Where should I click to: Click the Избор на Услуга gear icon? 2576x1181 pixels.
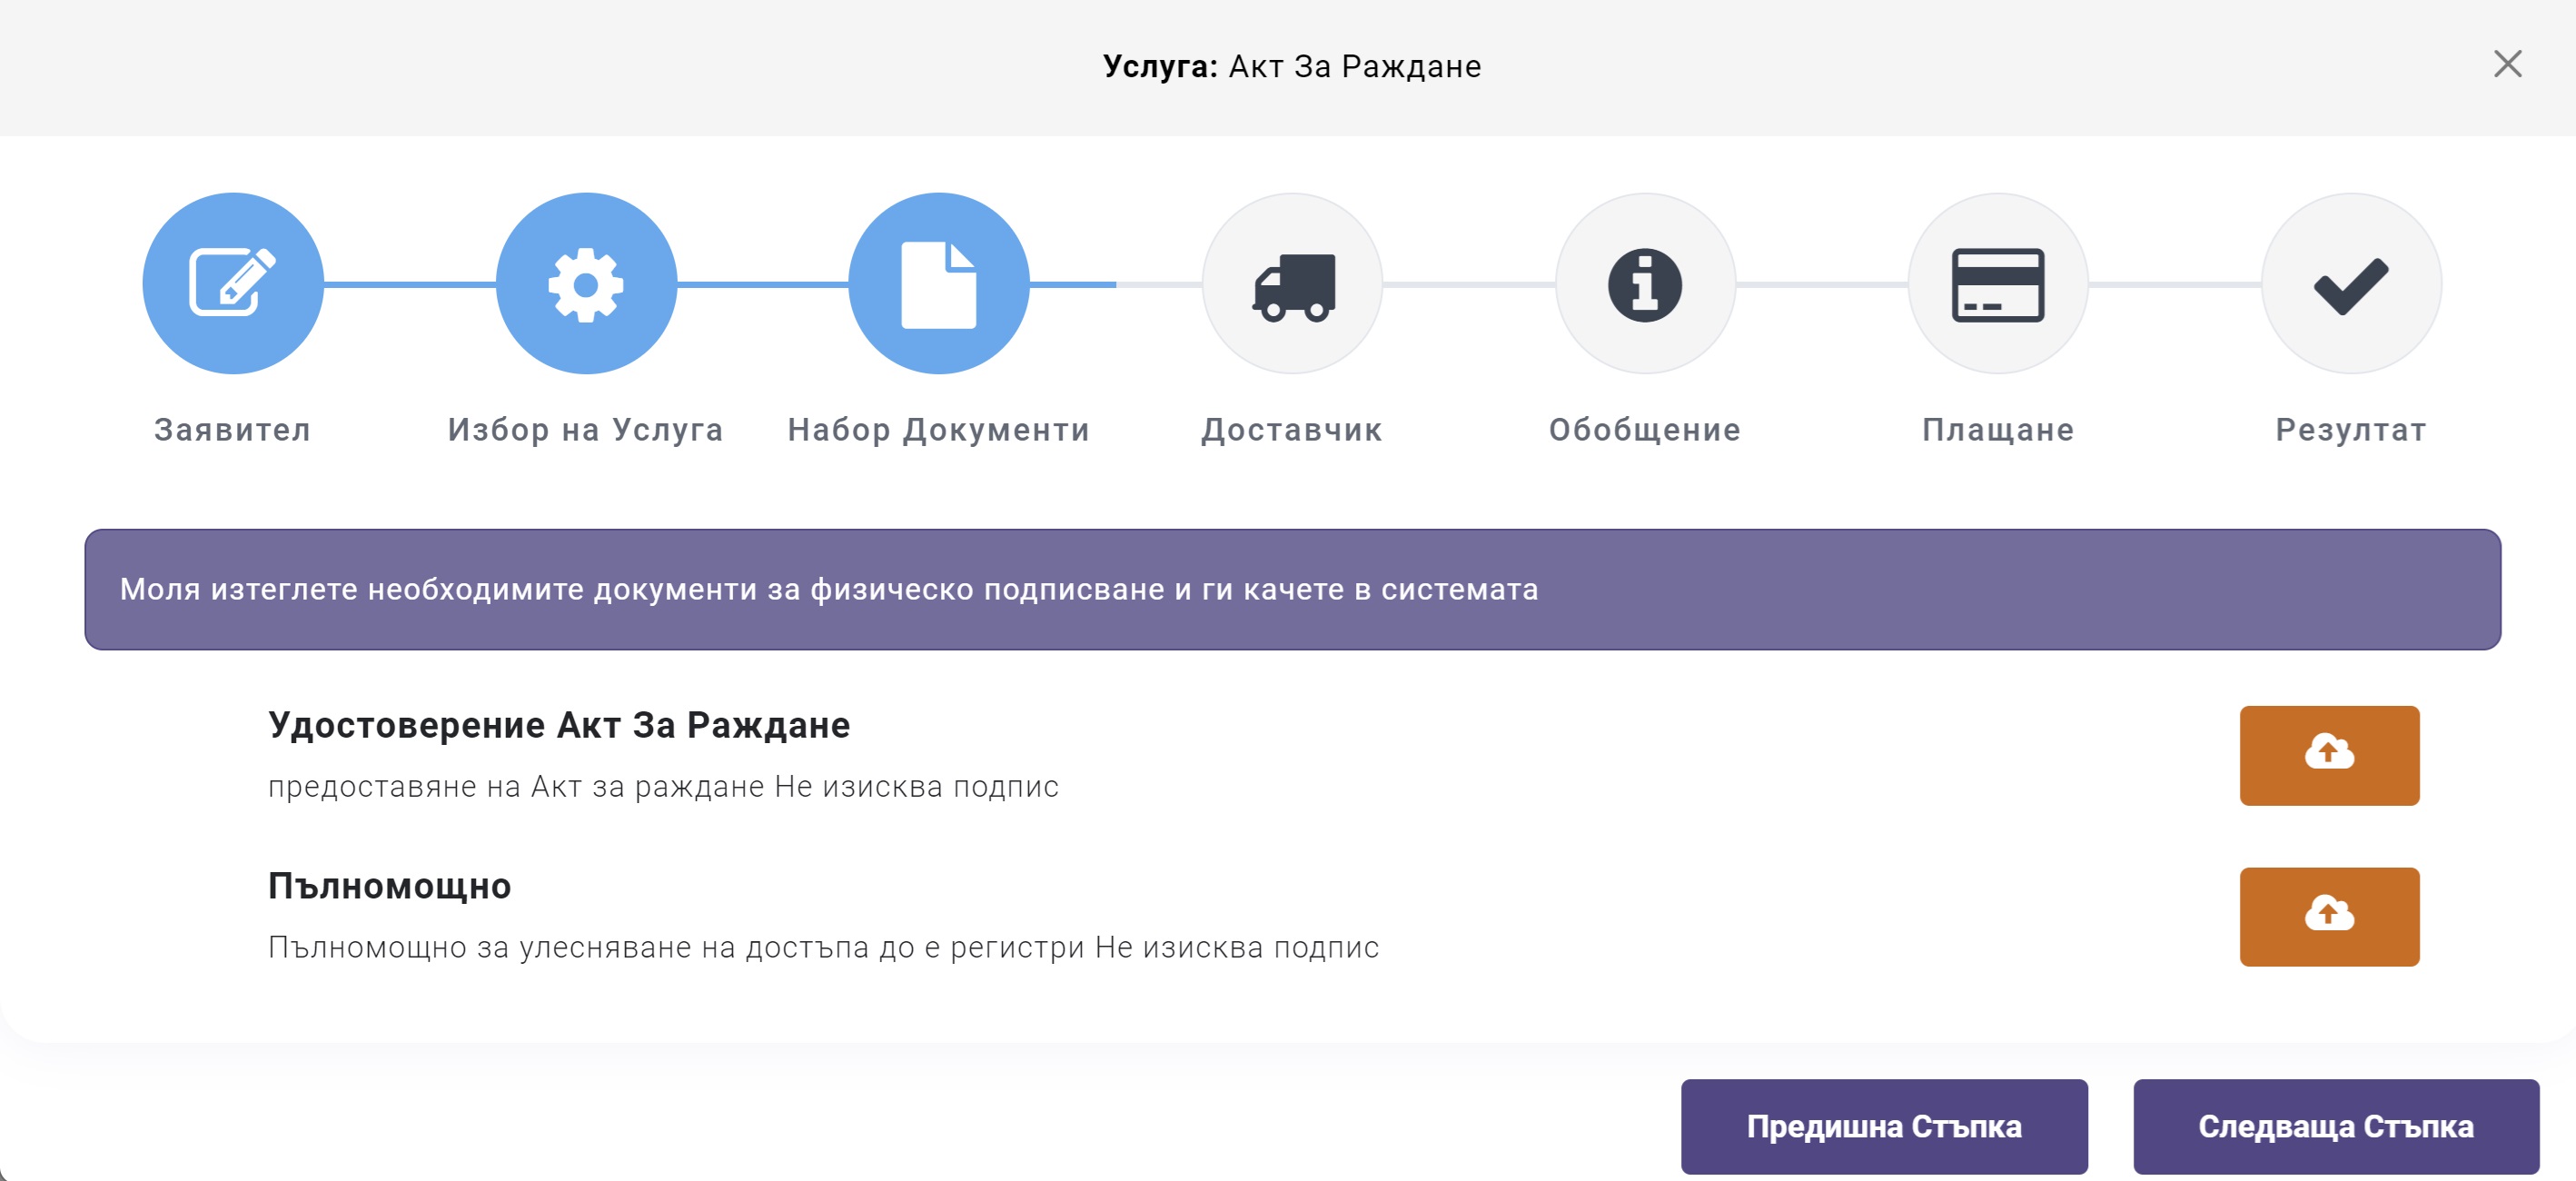click(586, 283)
